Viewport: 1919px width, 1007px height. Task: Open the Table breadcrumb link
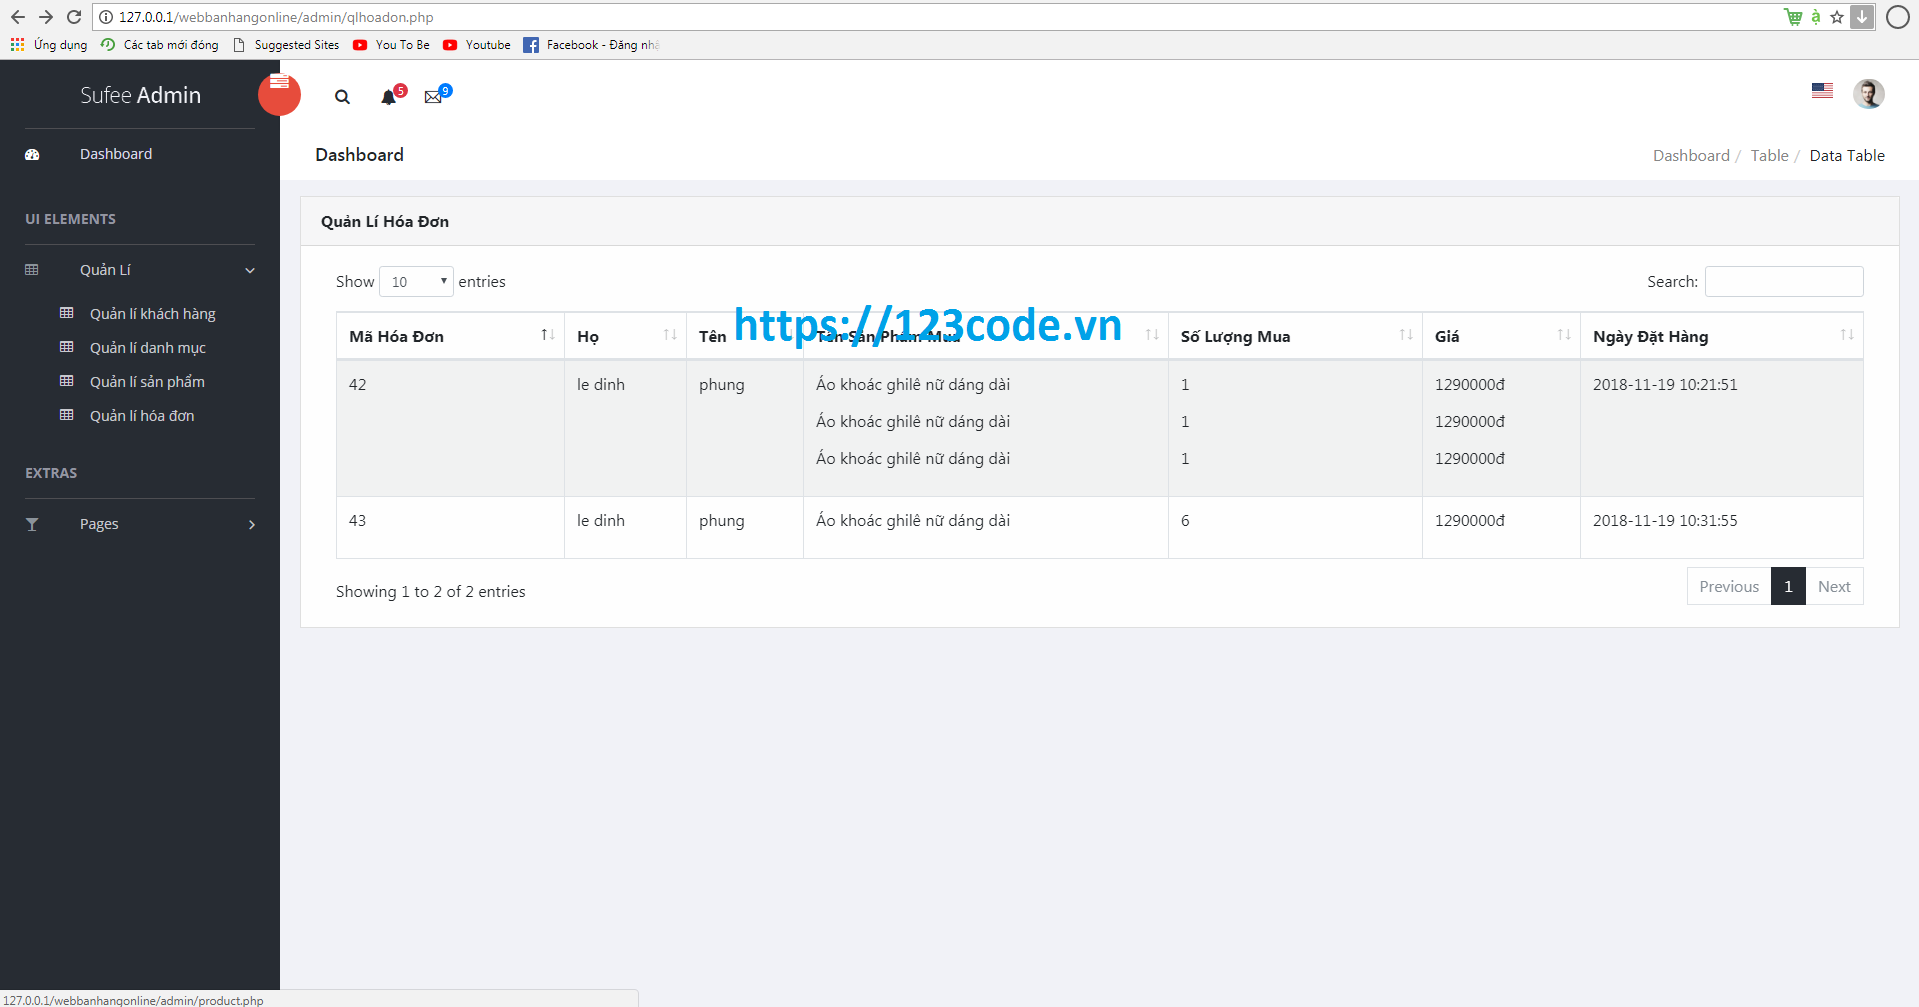coord(1769,155)
